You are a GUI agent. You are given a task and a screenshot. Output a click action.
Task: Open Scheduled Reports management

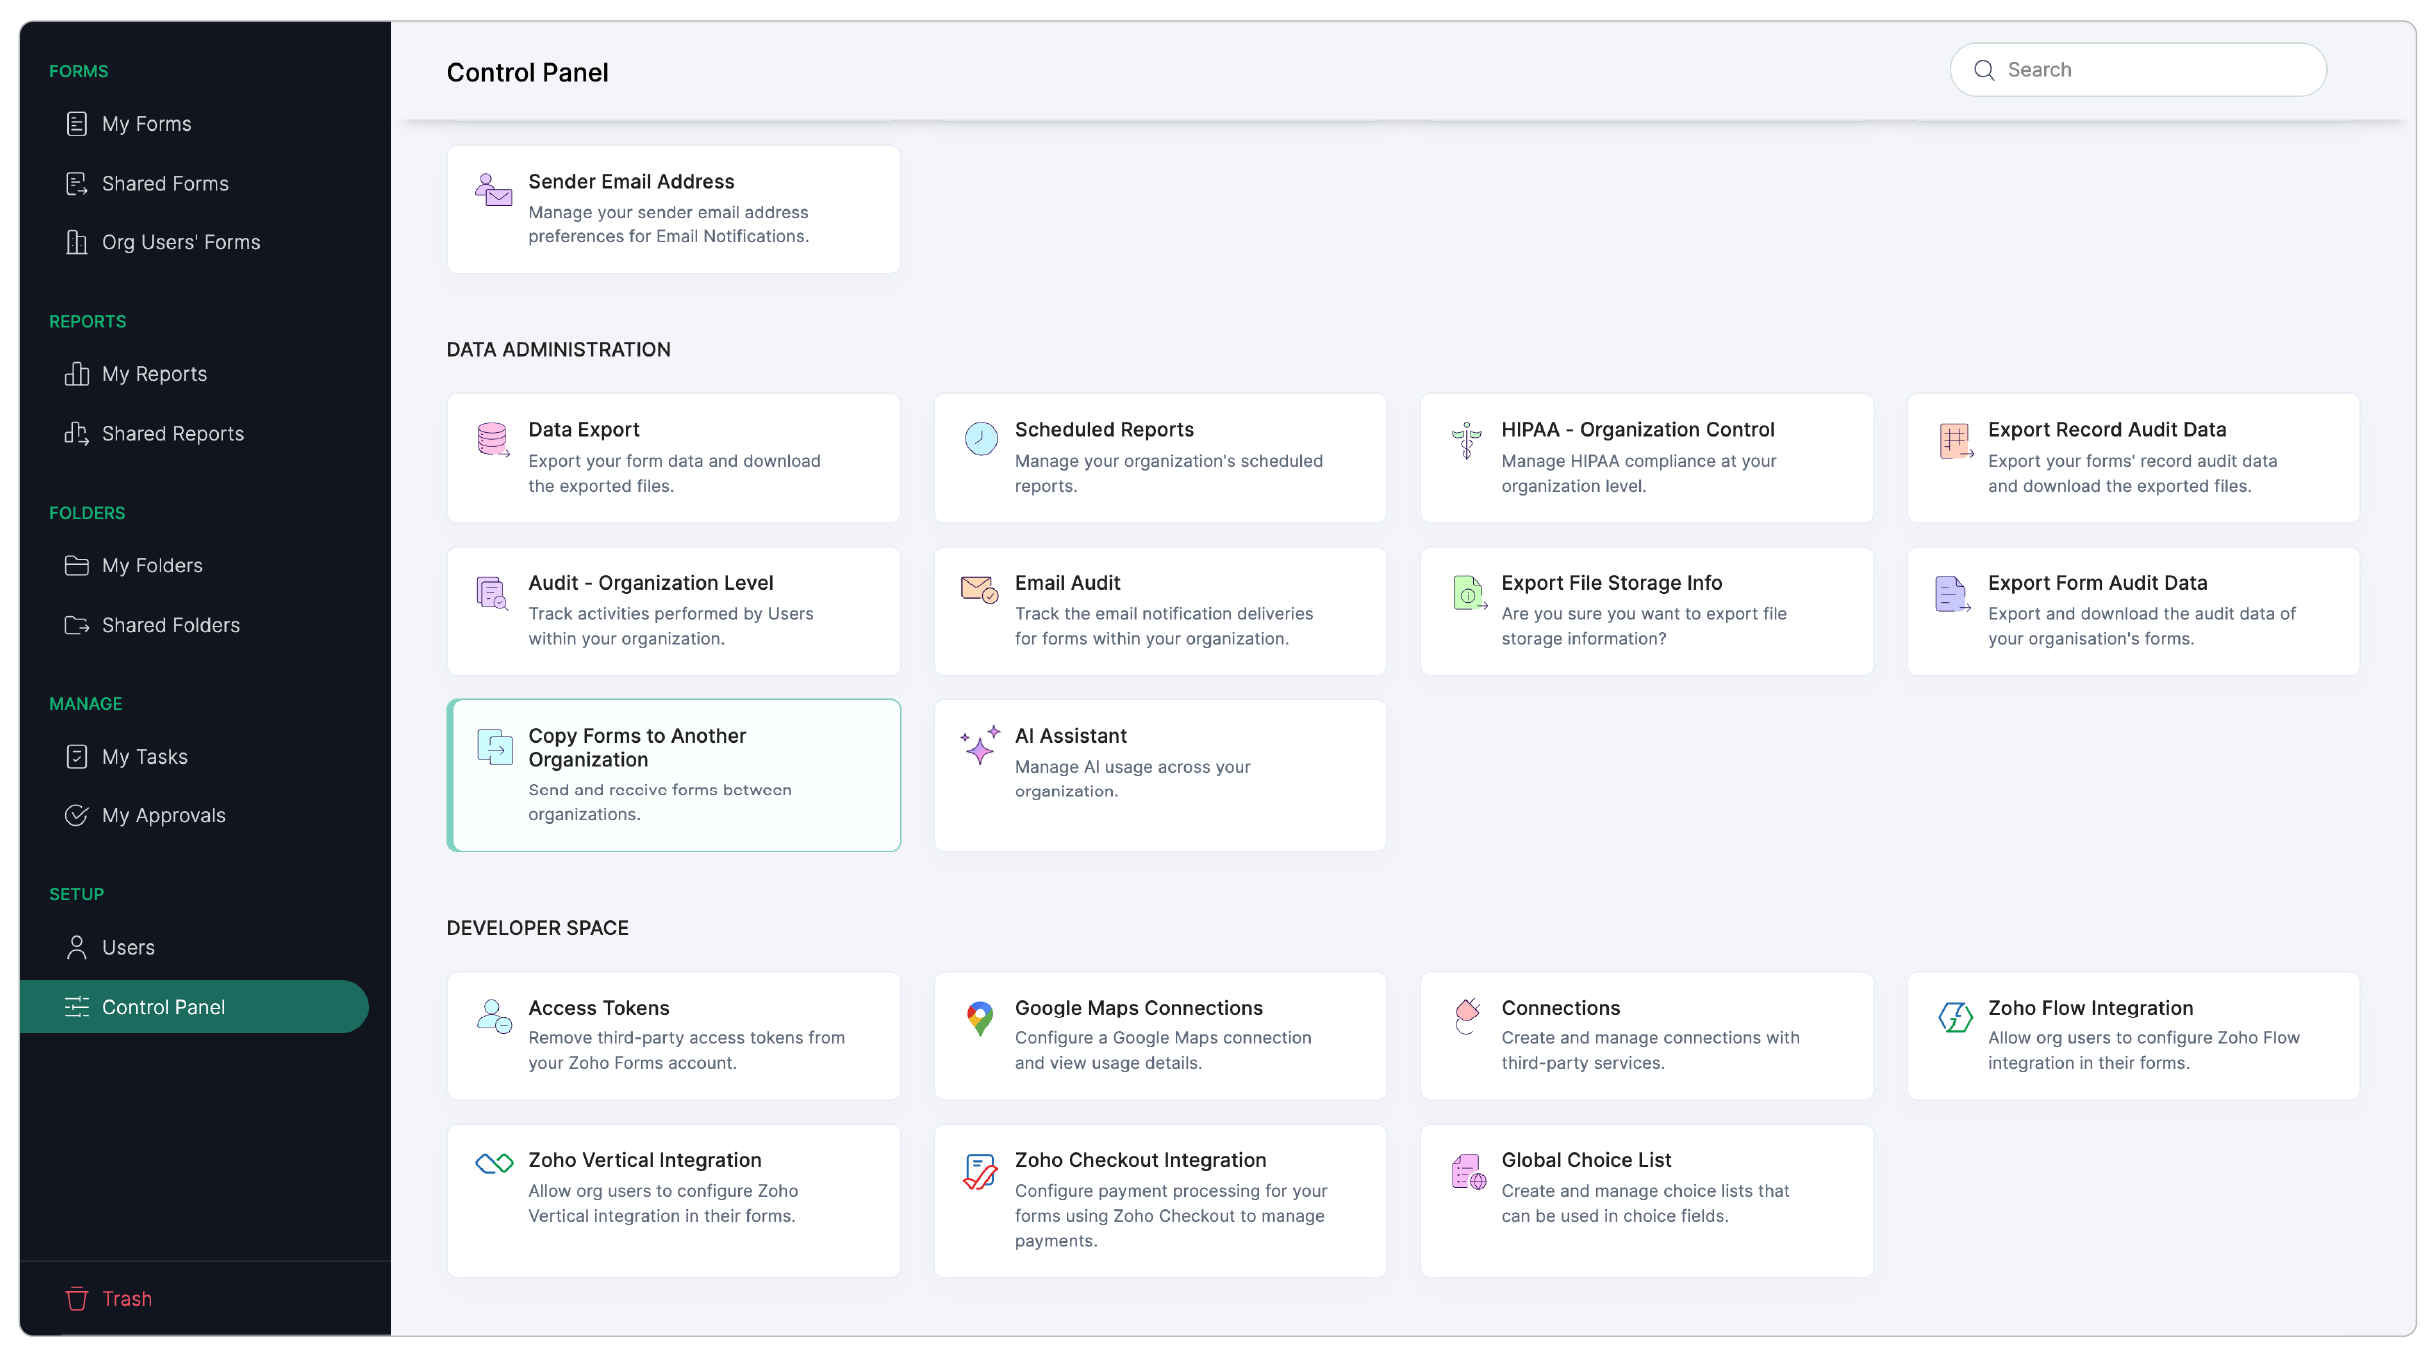click(1160, 457)
